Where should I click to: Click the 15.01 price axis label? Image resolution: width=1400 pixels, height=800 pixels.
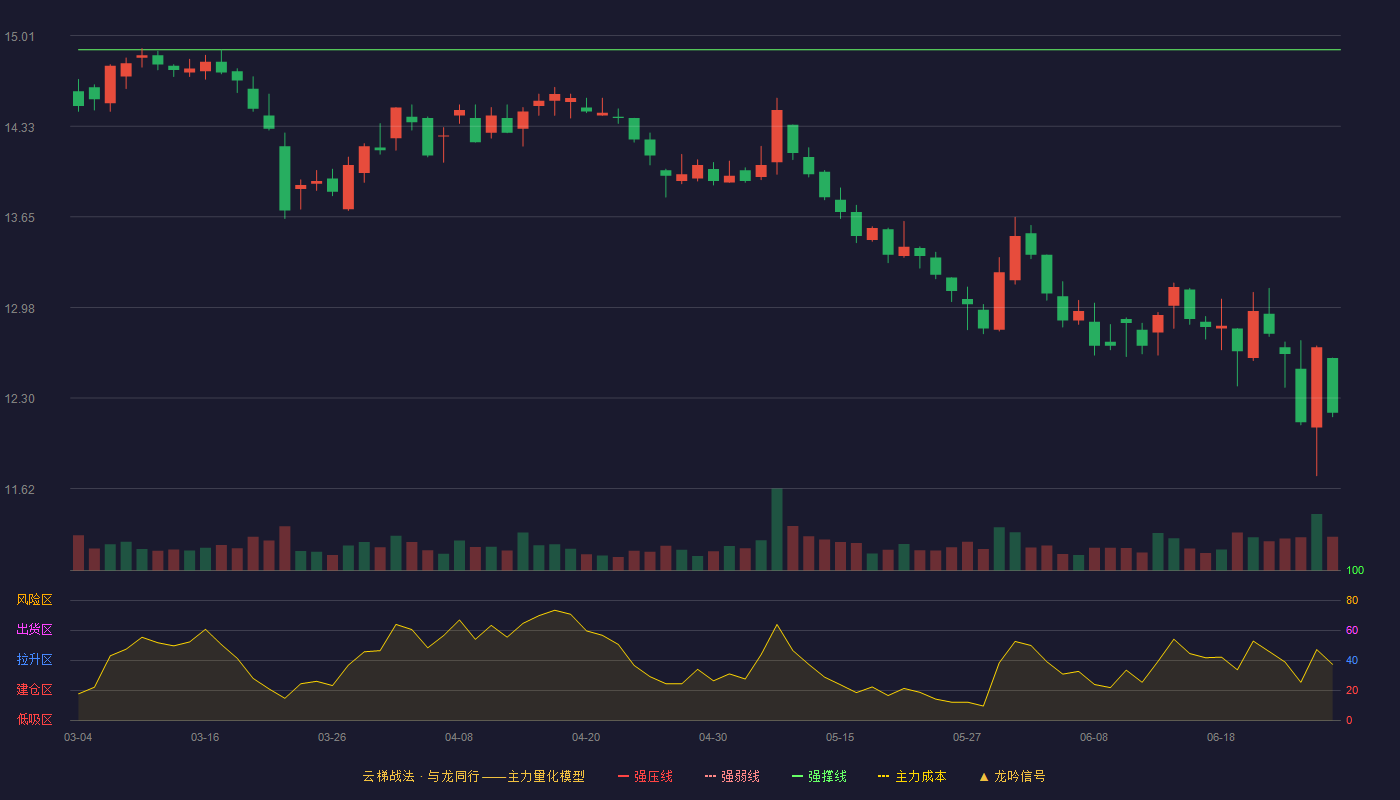coord(19,37)
